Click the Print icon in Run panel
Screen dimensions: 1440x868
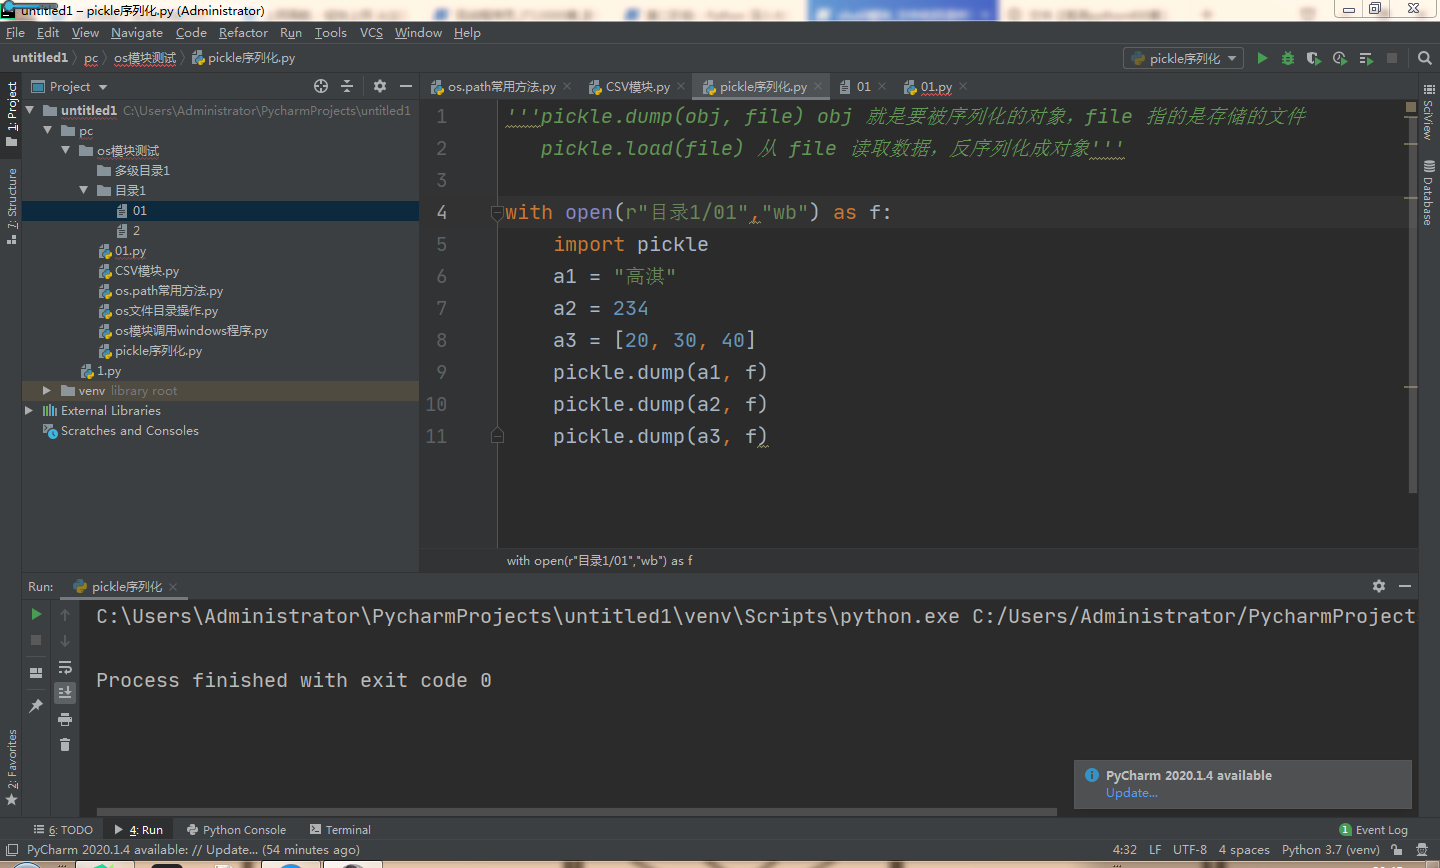click(65, 719)
